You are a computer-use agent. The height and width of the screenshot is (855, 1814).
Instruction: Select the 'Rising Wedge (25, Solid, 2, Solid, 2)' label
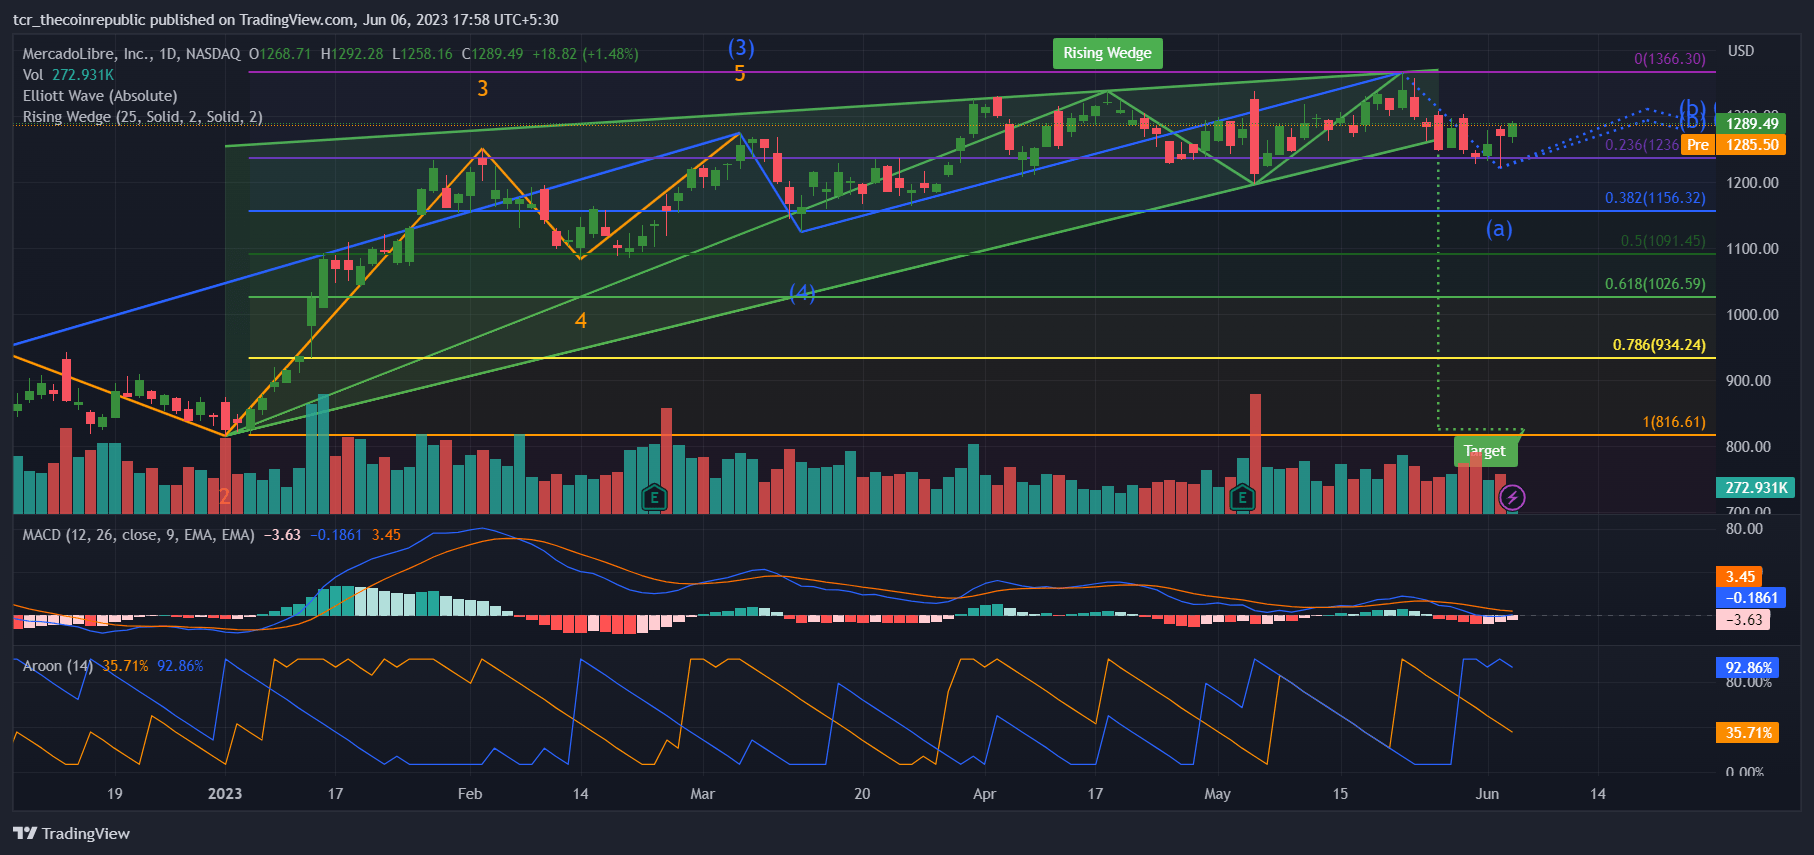click(142, 117)
